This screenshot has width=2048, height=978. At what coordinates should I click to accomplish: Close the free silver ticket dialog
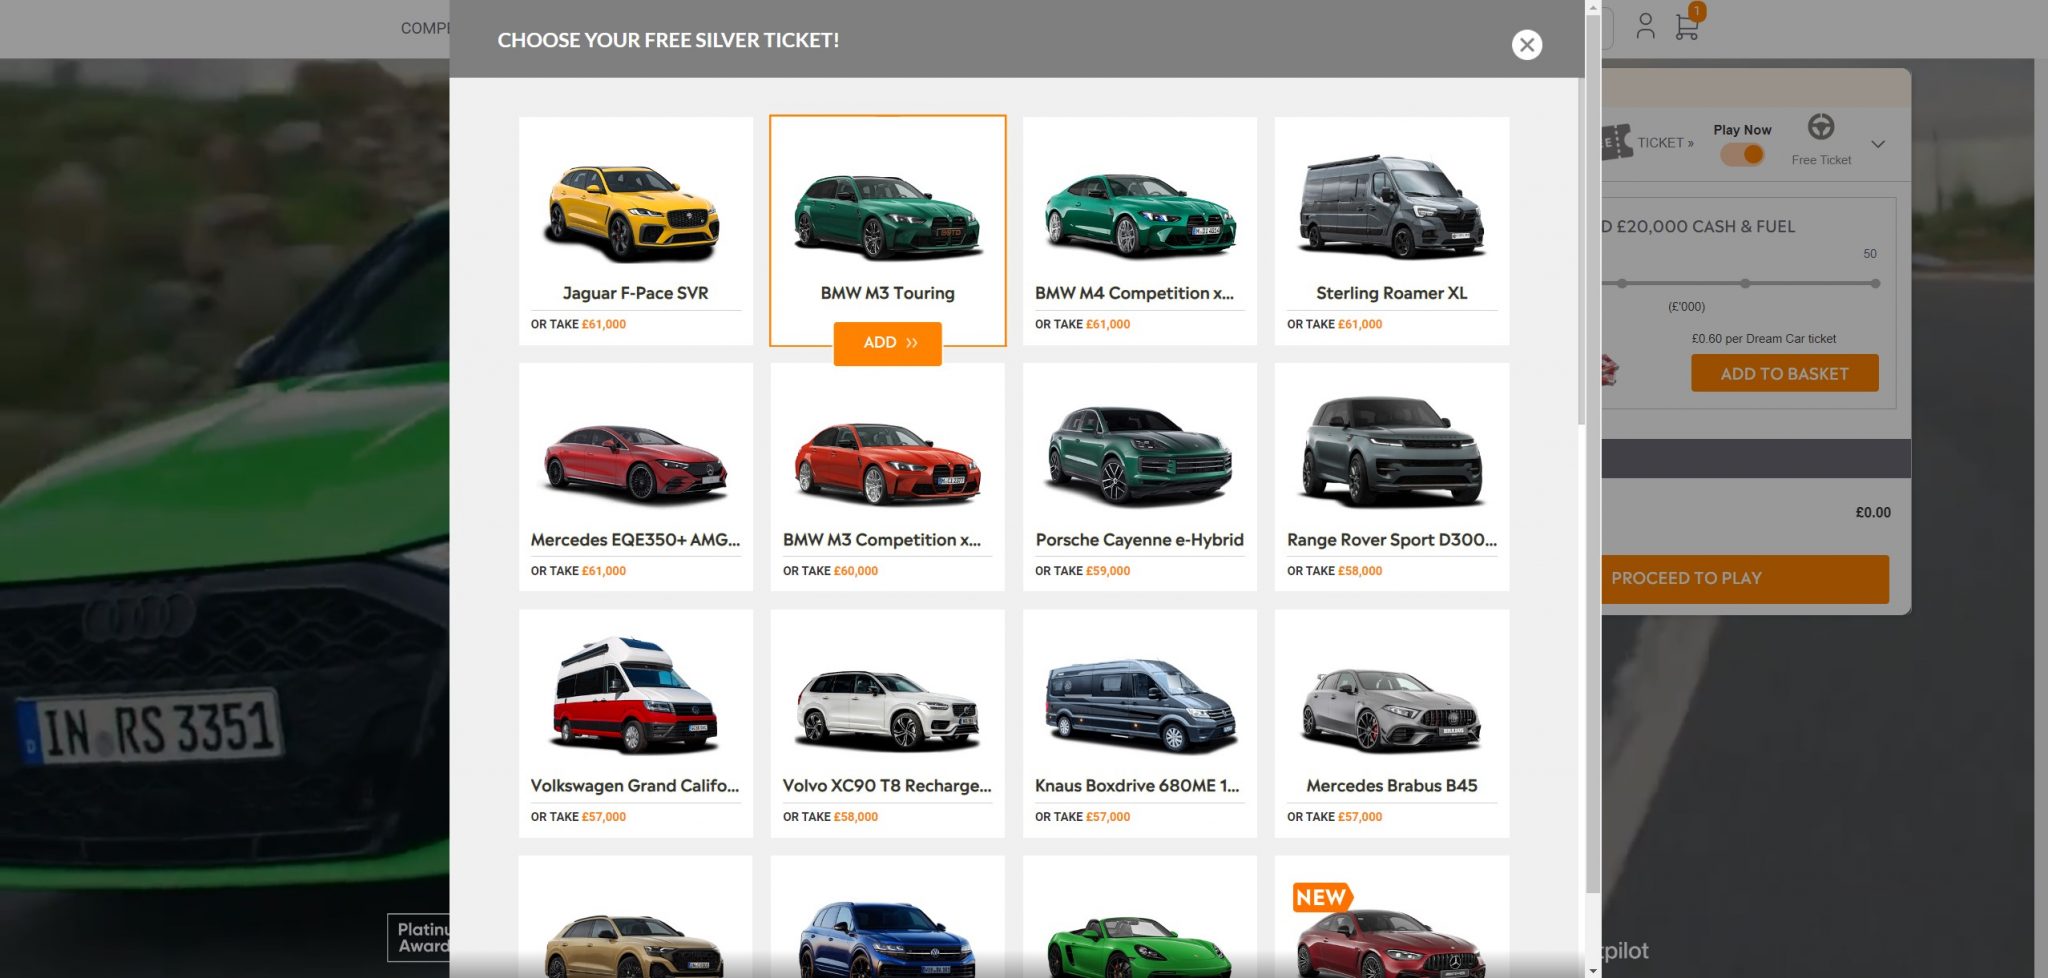pos(1526,45)
